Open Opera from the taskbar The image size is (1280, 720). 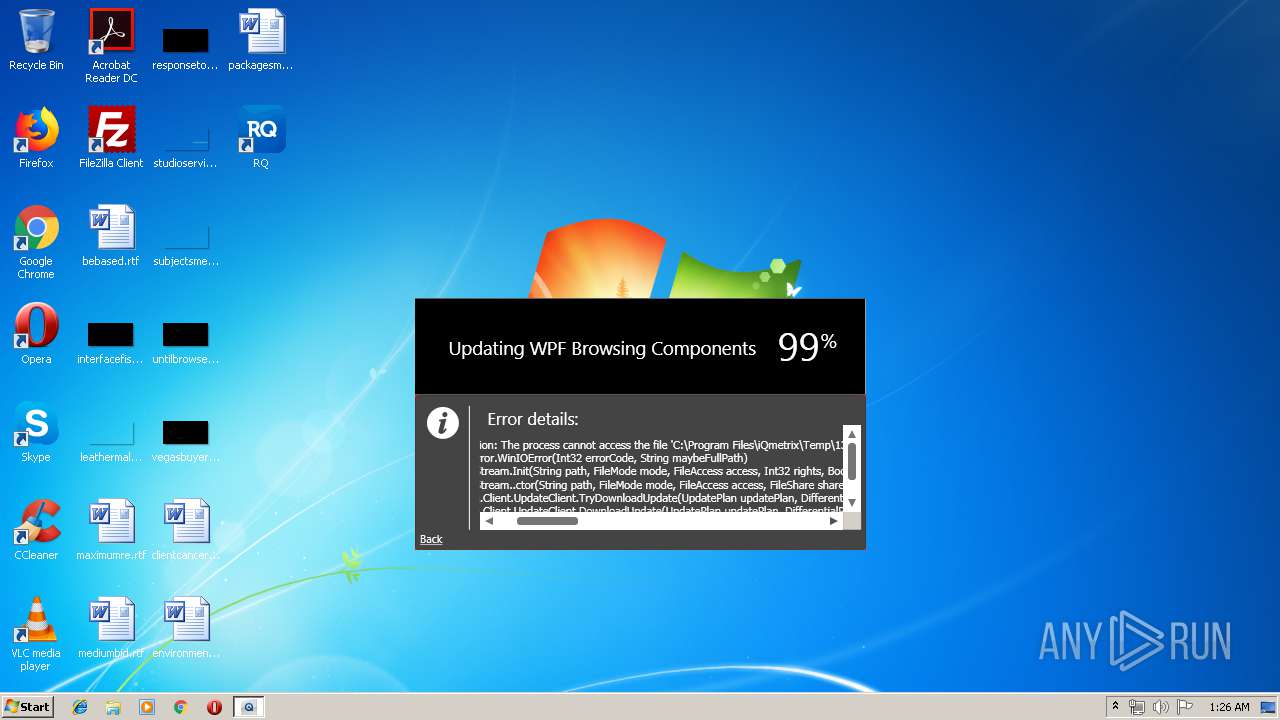214,707
